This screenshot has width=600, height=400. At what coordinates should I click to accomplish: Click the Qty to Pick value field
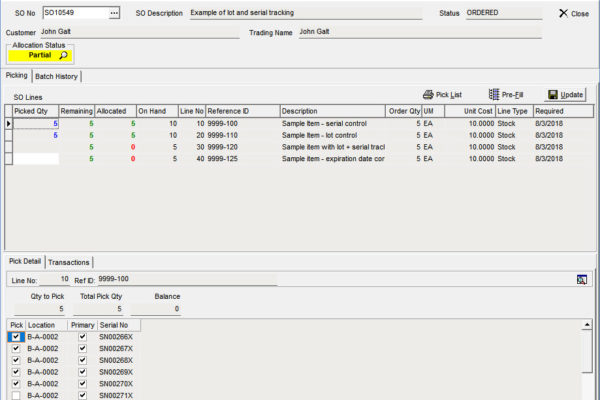point(39,309)
